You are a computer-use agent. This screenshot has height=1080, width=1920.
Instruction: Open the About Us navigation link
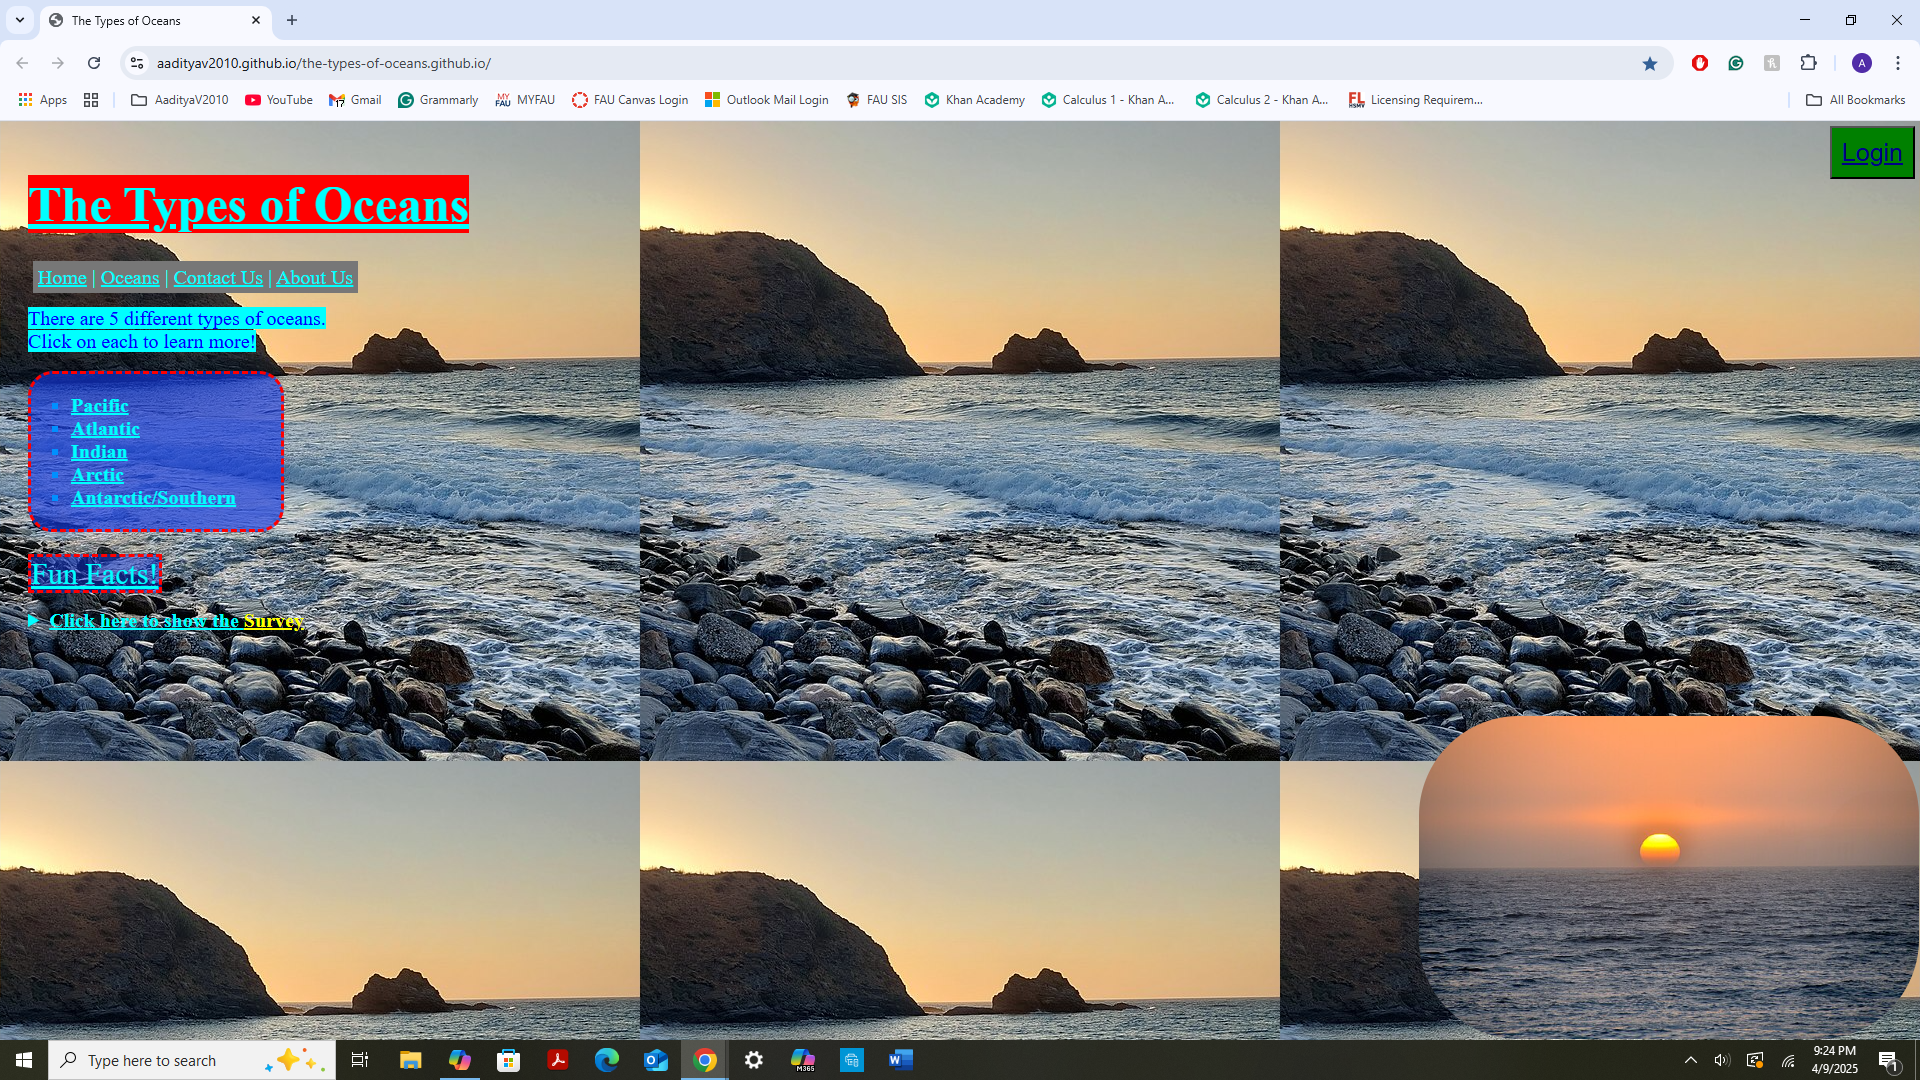click(314, 278)
